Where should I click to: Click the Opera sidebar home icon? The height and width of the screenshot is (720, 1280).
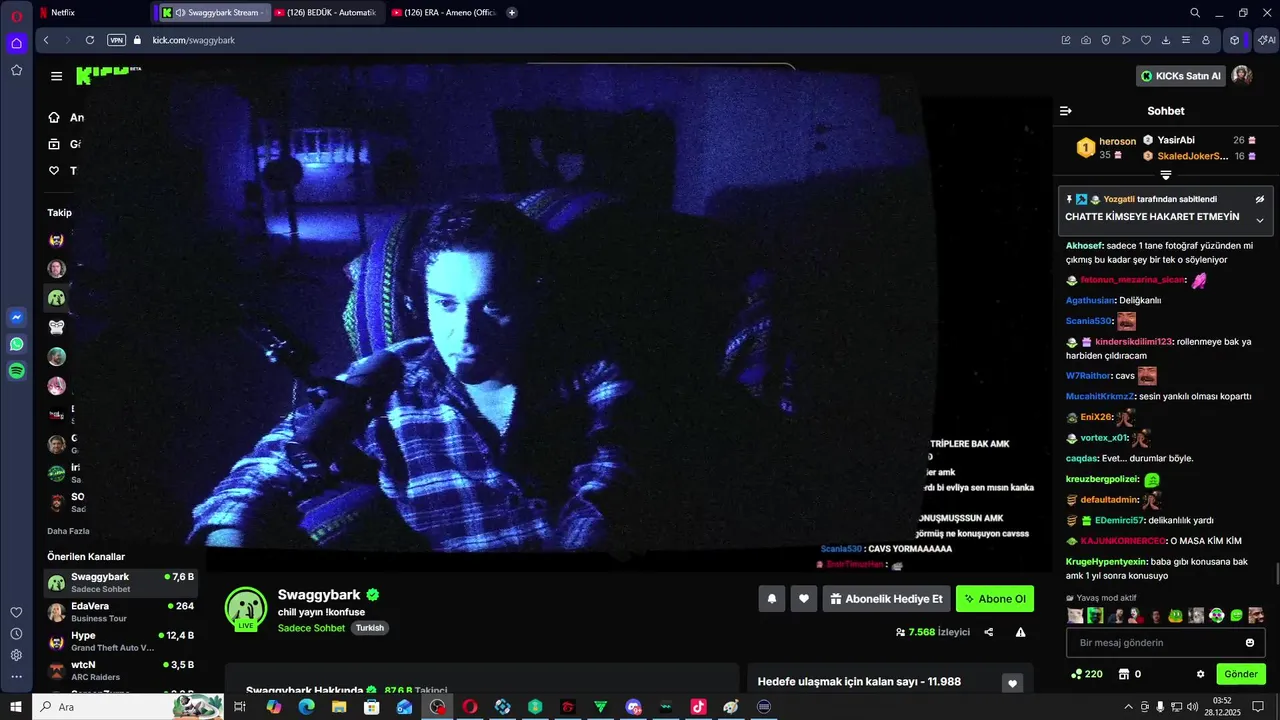pyautogui.click(x=16, y=43)
